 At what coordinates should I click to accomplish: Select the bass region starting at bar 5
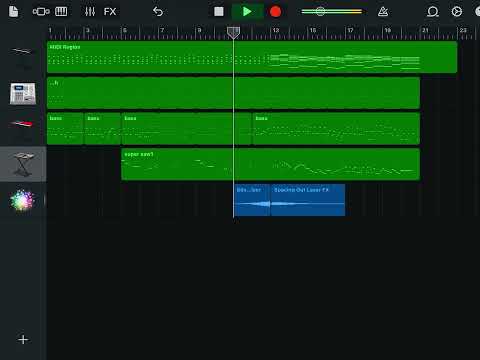pos(187,129)
